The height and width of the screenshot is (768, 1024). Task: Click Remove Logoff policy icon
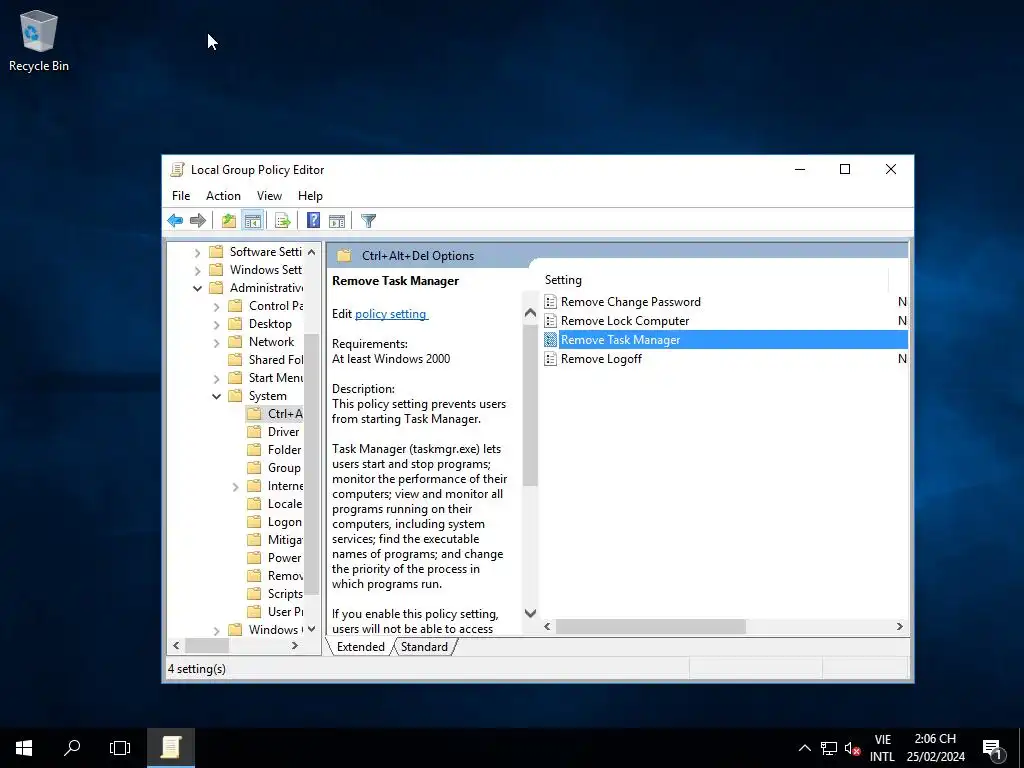551,359
